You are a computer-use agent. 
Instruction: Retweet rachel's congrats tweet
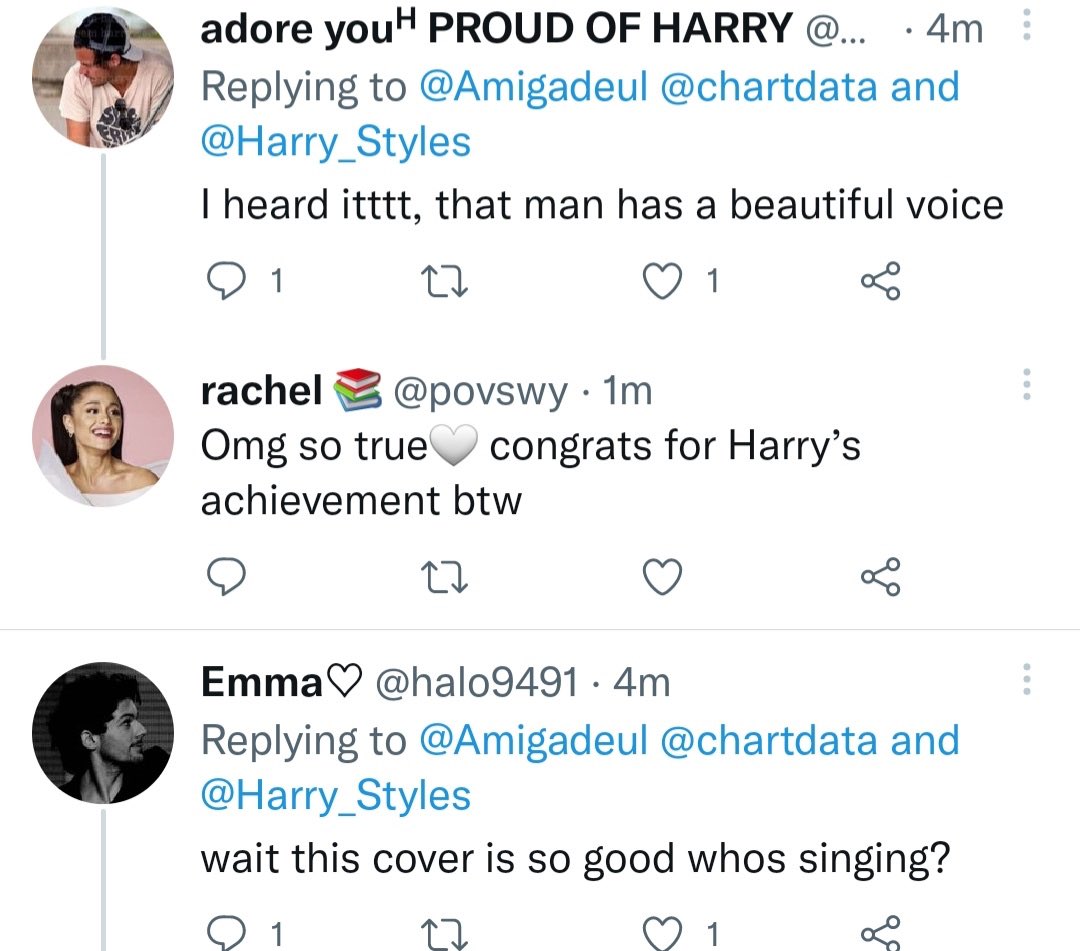[x=446, y=576]
